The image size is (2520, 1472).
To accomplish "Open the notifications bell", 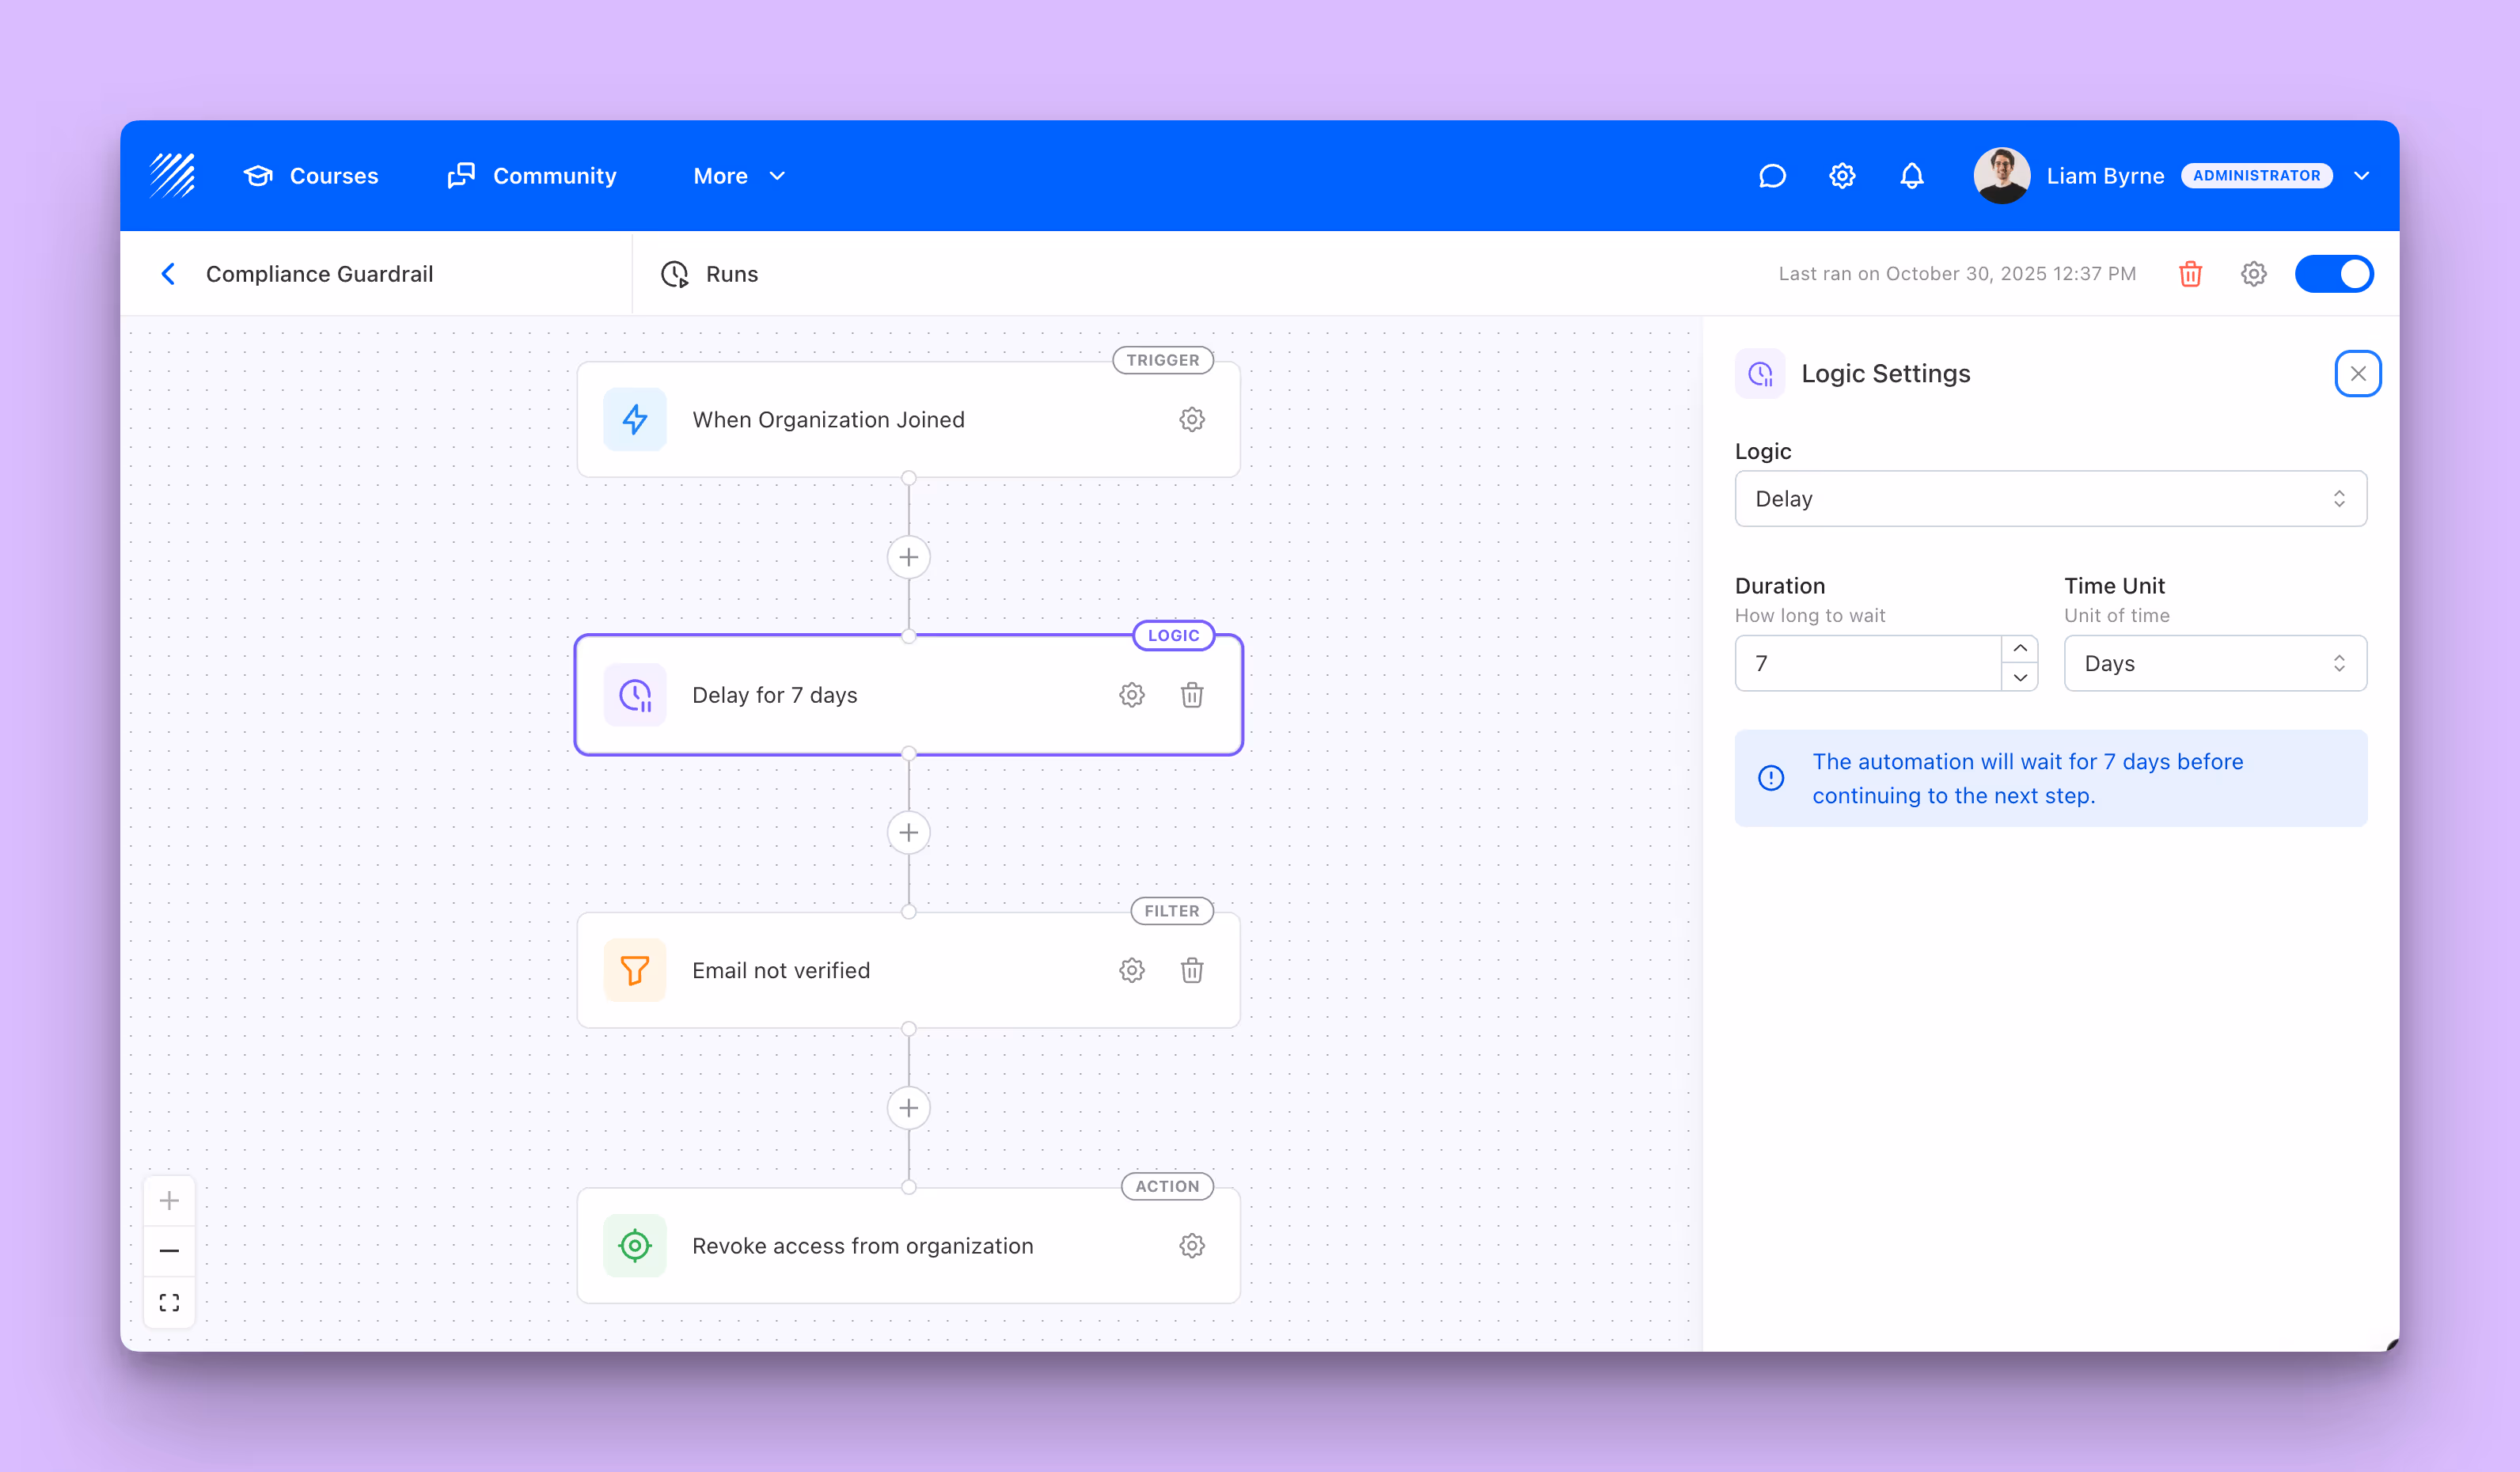I will [x=1911, y=176].
